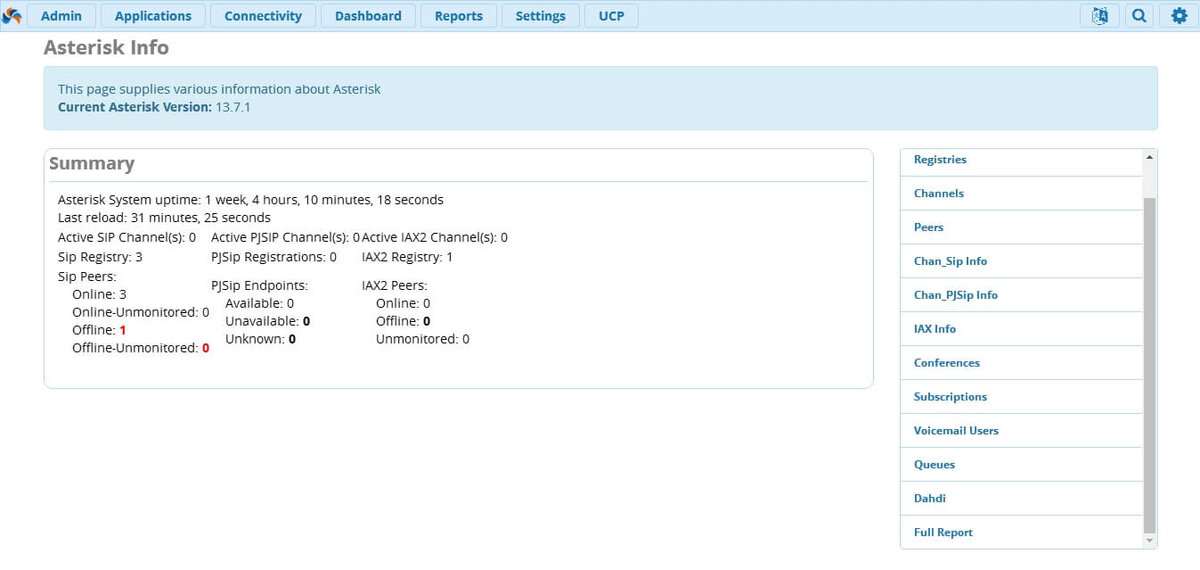
Task: Select Peers in the side list
Action: click(1021, 227)
